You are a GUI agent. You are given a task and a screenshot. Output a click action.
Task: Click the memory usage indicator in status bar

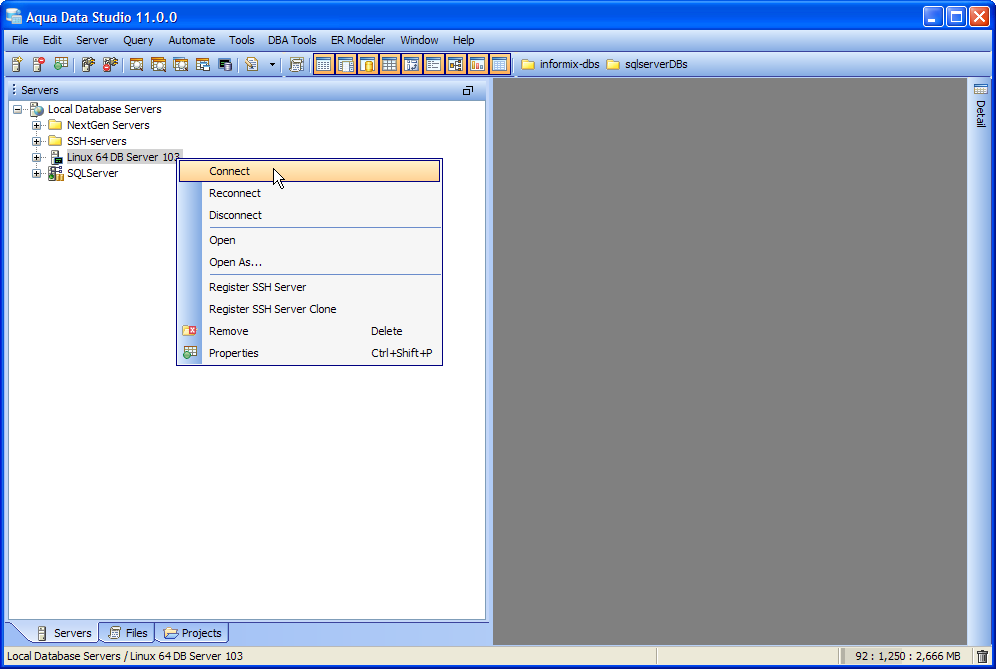click(907, 656)
